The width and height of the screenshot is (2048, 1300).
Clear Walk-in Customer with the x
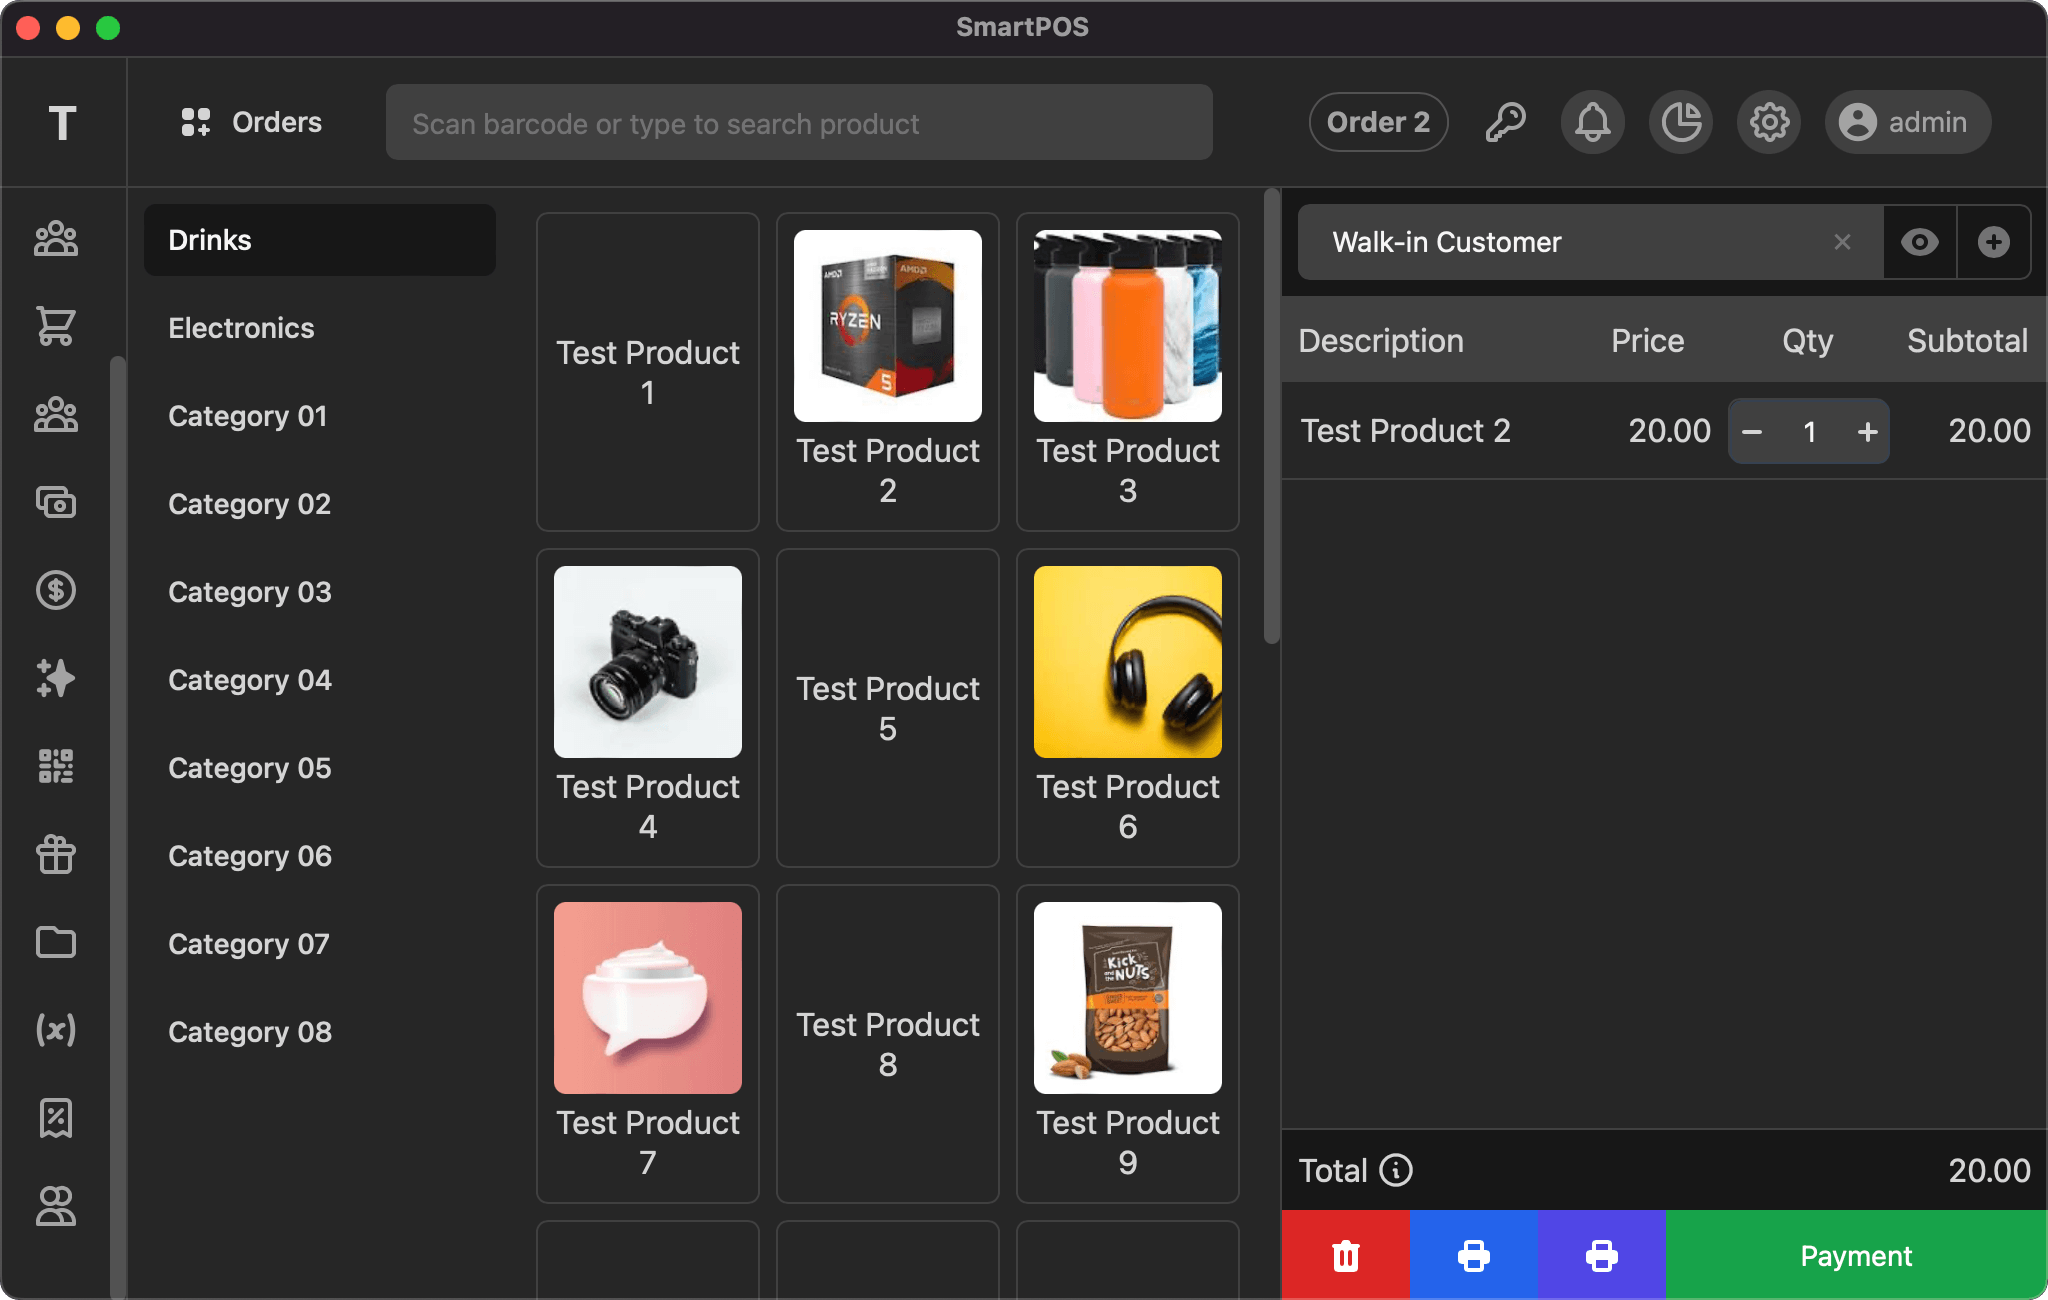click(x=1841, y=242)
